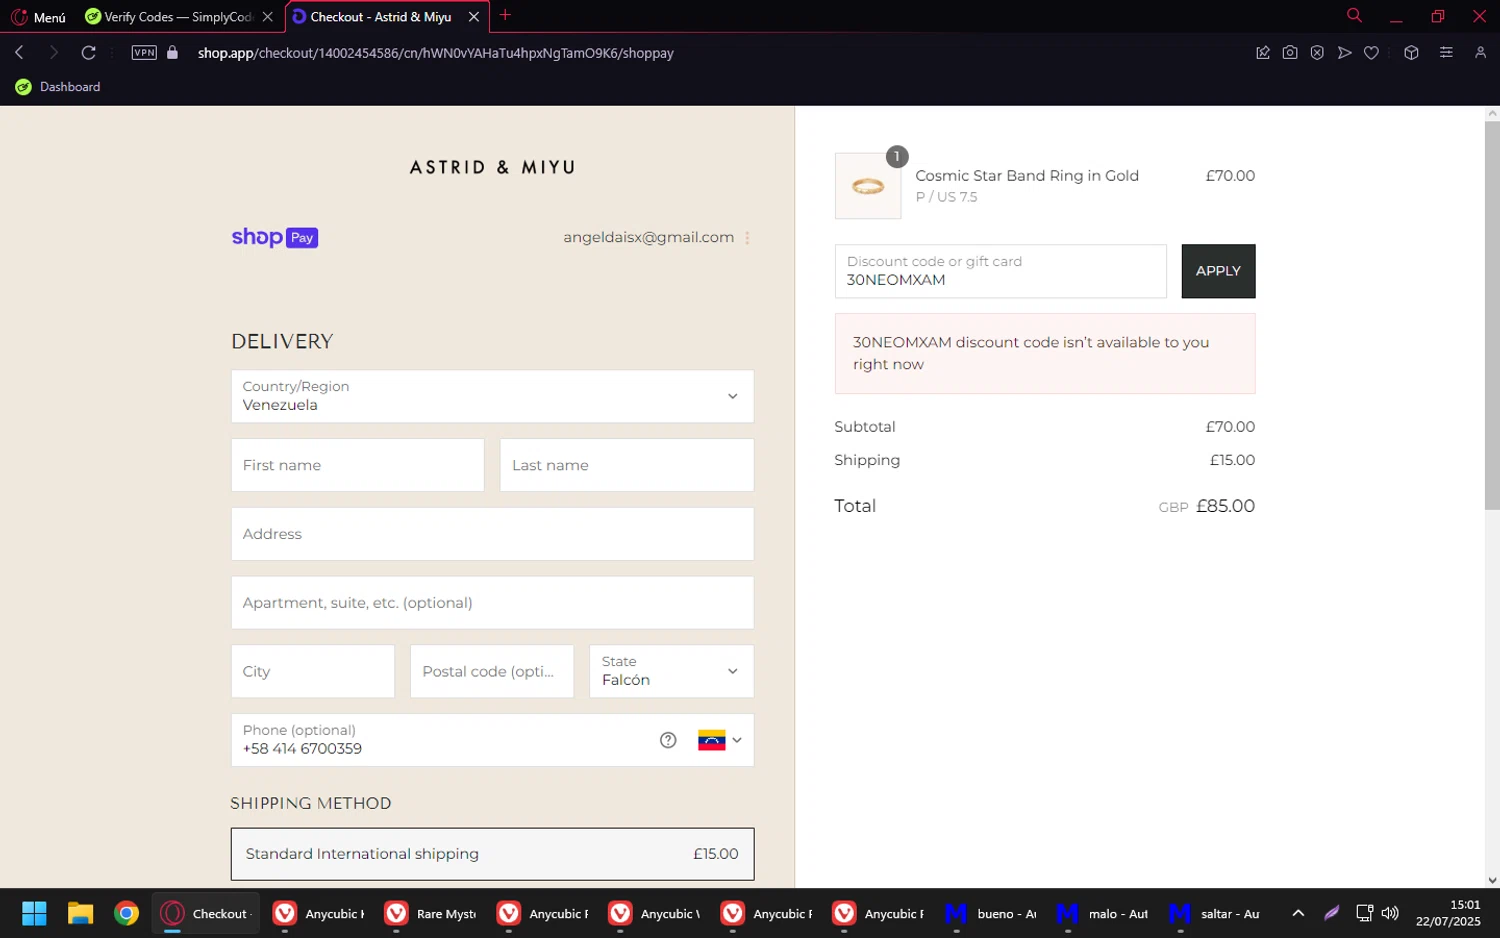
Task: Toggle the VPN badge in the address bar
Action: coord(144,52)
